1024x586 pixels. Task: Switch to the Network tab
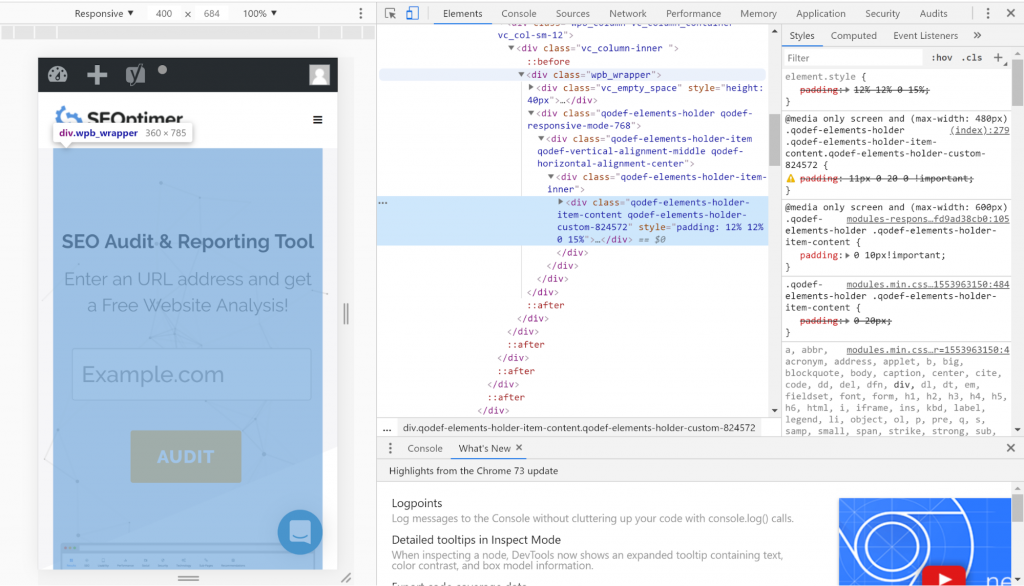click(x=628, y=14)
